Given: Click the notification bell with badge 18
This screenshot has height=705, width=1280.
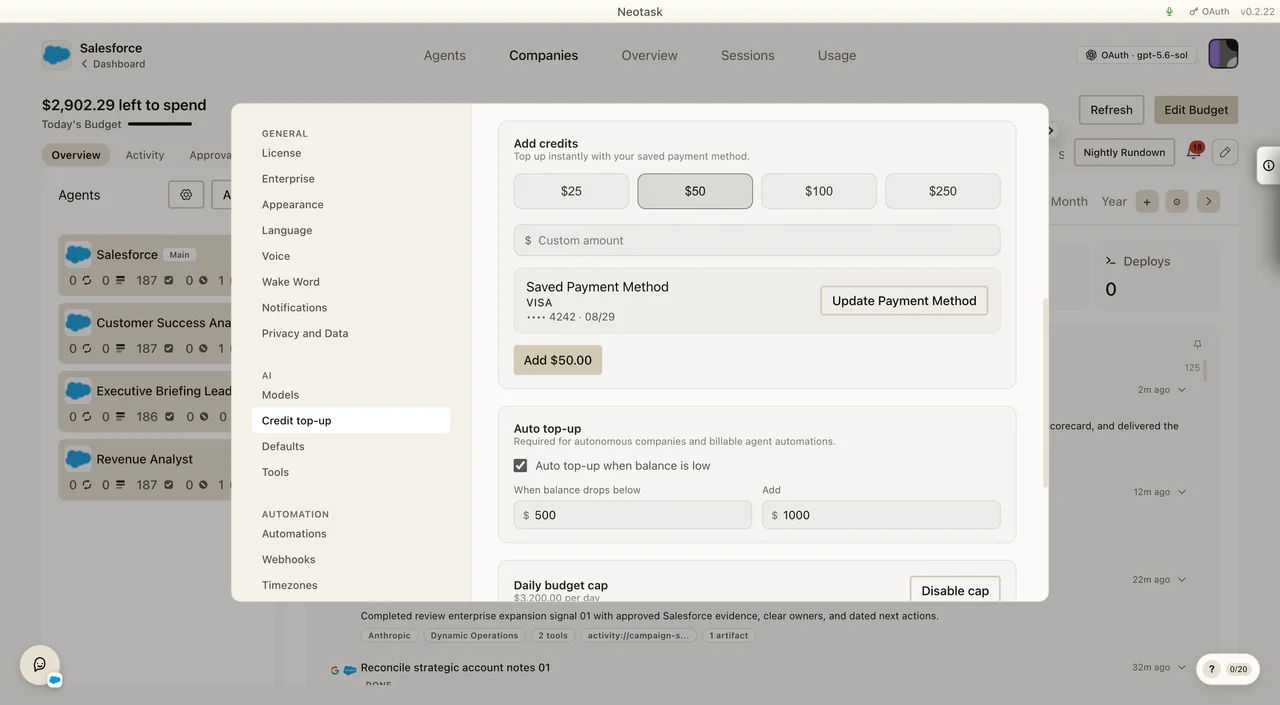Looking at the screenshot, I should (x=1193, y=152).
